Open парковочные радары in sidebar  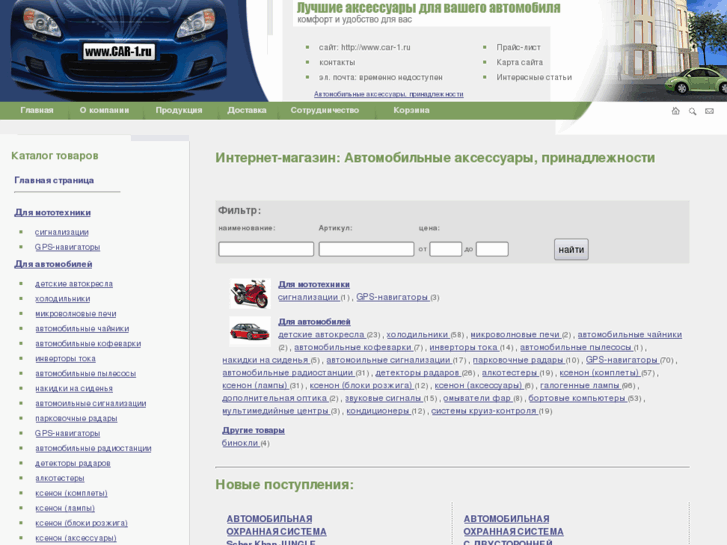(76, 418)
